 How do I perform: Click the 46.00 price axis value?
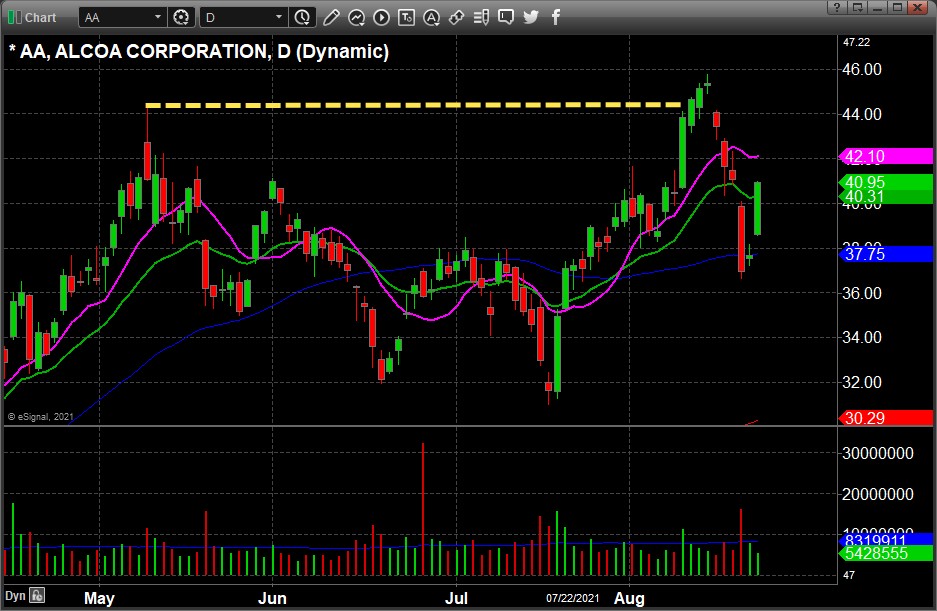tap(861, 69)
